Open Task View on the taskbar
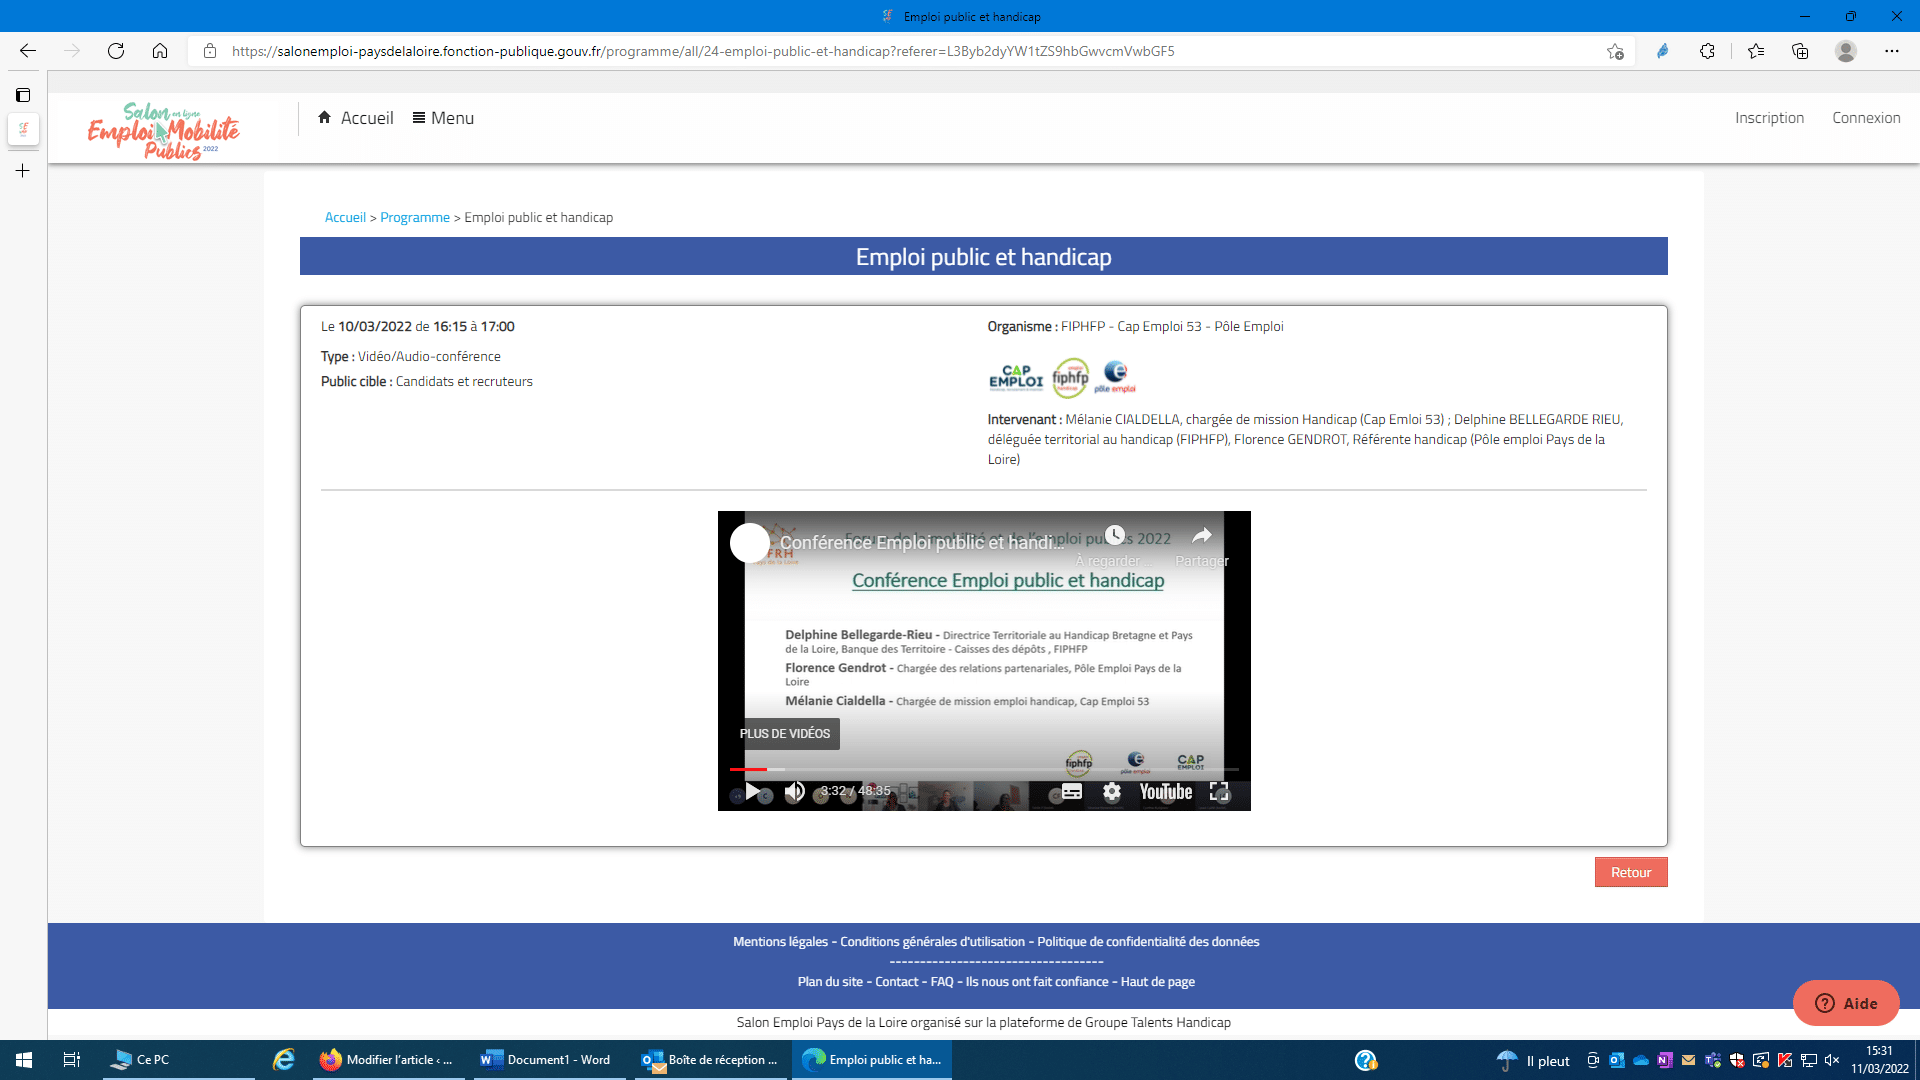 pyautogui.click(x=72, y=1060)
